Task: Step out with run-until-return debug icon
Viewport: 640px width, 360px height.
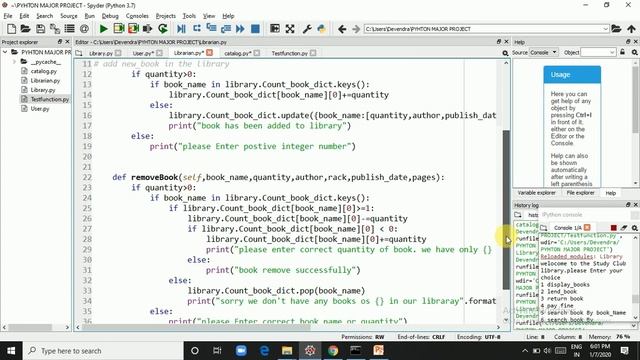Action: coord(226,29)
